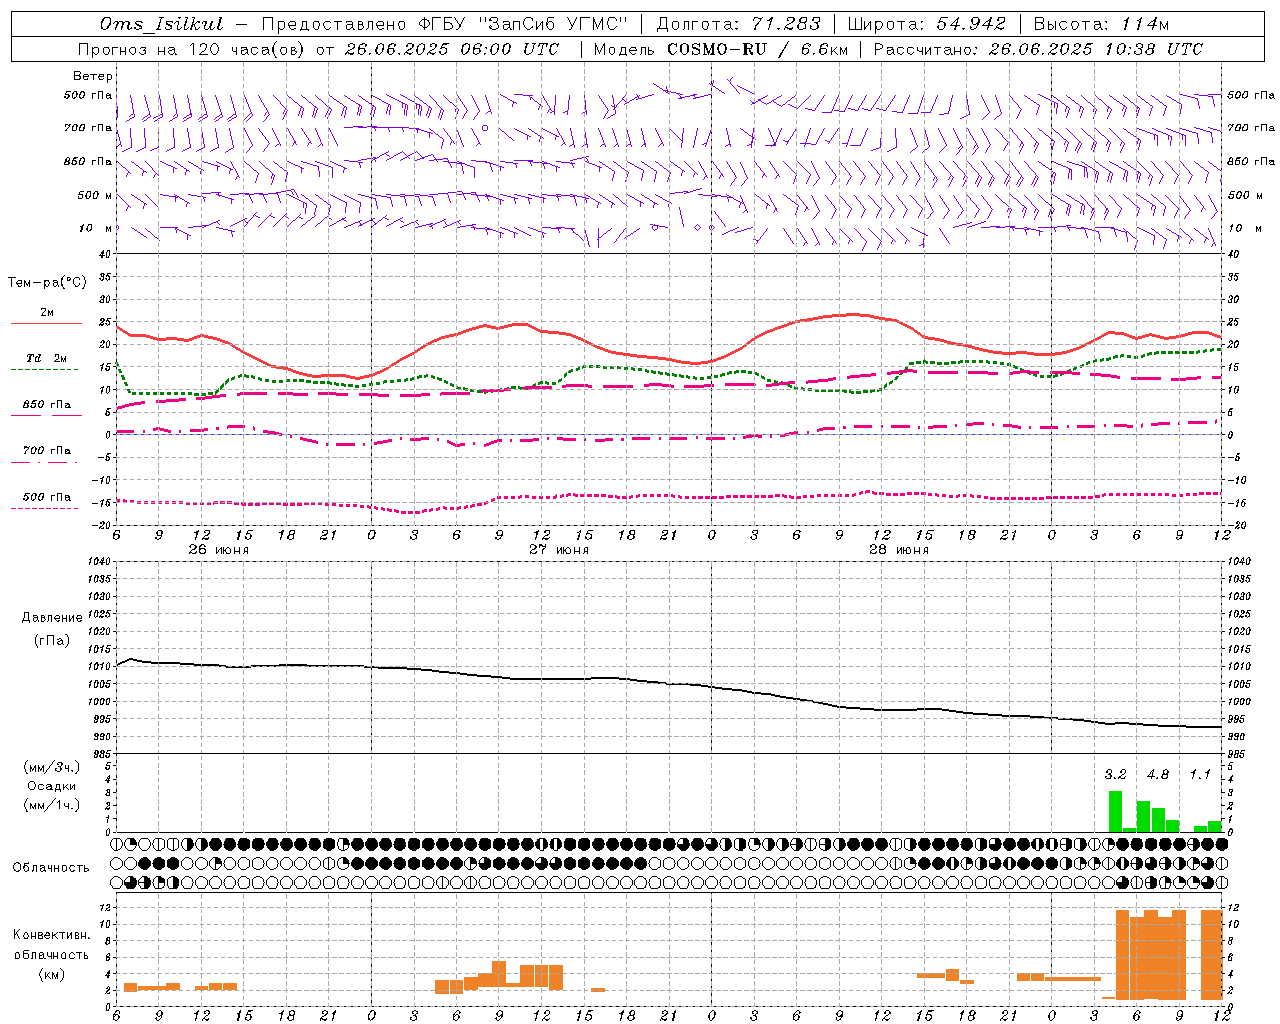1280x1024 pixels.
Task: Click the (мм/3ч.) unit label
Action: 52,768
